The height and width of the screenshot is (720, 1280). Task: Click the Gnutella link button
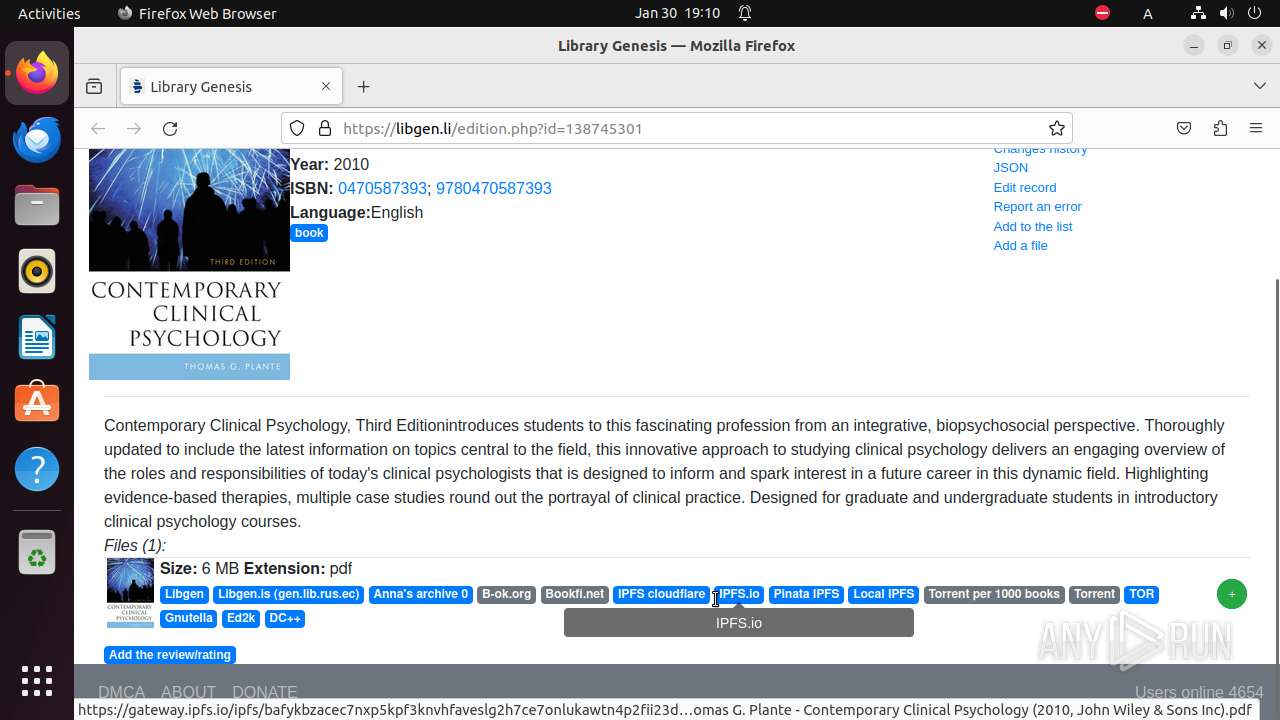coord(188,618)
